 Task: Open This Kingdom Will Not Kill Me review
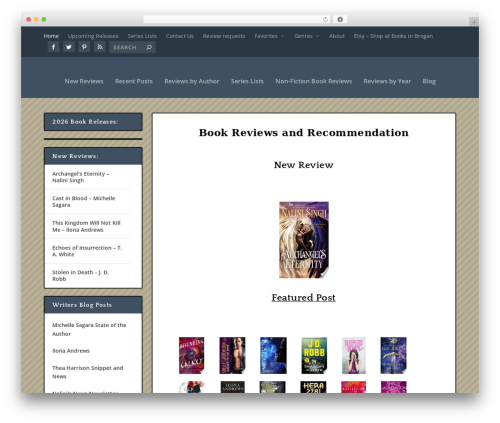pos(86,226)
